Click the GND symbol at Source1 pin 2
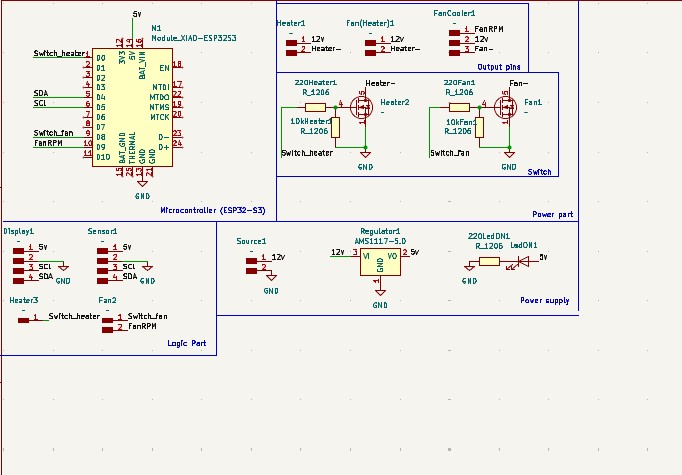The image size is (682, 475). [271, 278]
